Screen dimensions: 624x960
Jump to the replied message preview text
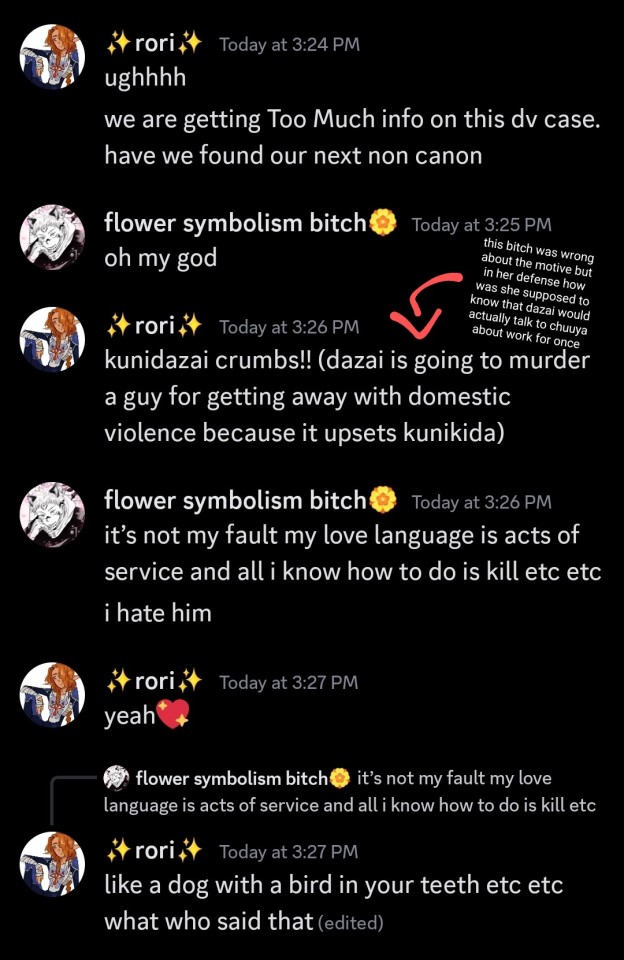(x=350, y=792)
